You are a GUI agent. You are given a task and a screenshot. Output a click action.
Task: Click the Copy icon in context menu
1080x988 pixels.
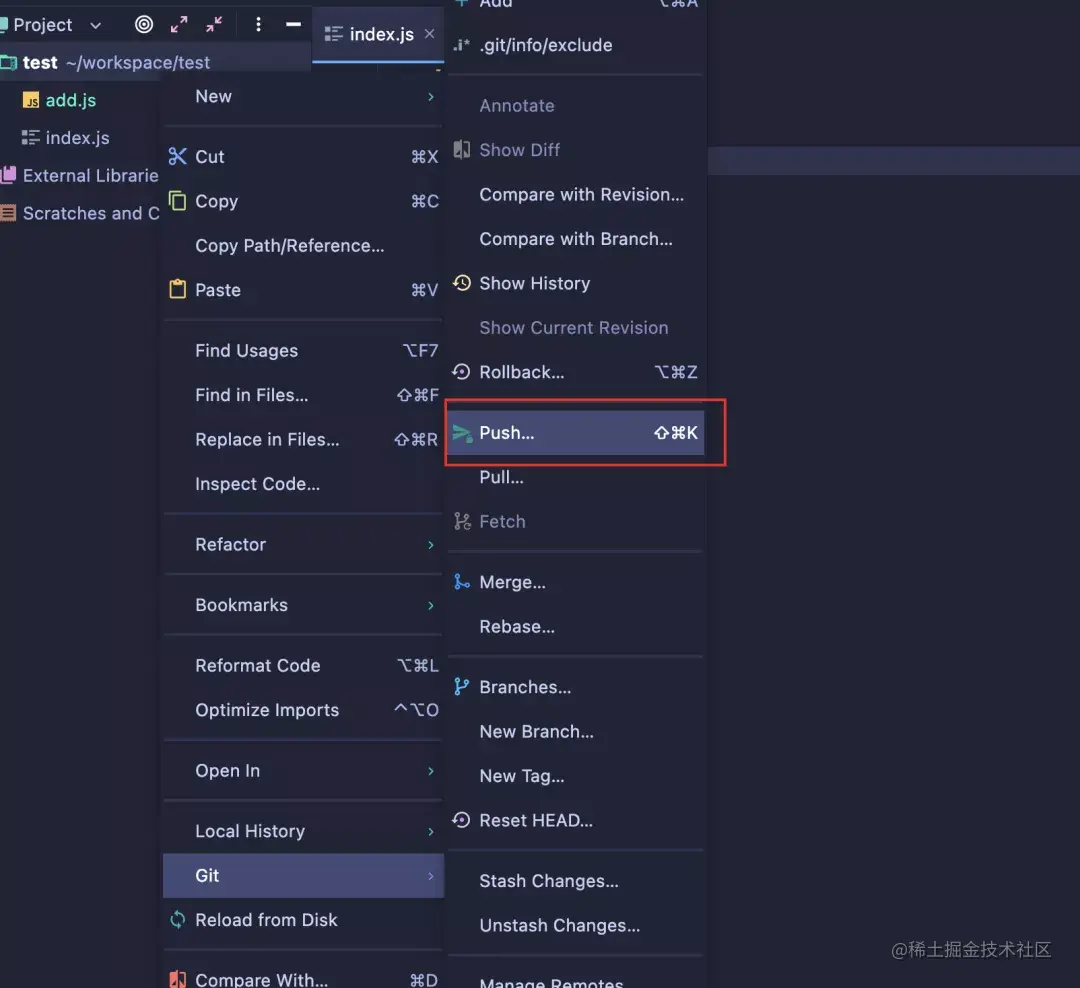(178, 200)
